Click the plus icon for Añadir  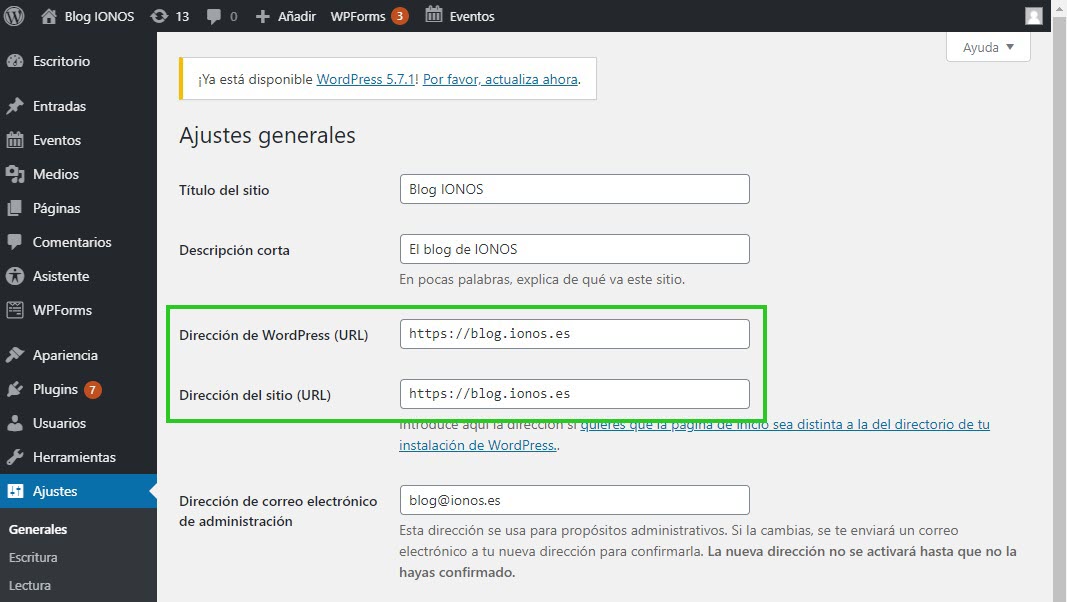pyautogui.click(x=263, y=16)
